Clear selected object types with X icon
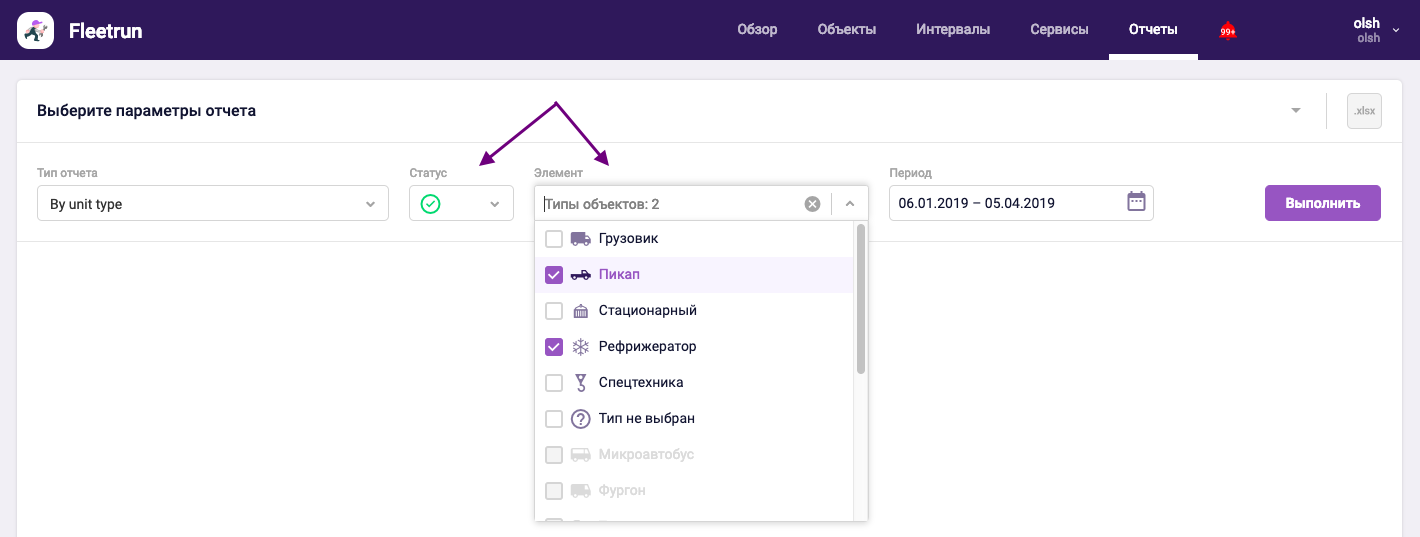This screenshot has width=1420, height=537. [x=812, y=204]
